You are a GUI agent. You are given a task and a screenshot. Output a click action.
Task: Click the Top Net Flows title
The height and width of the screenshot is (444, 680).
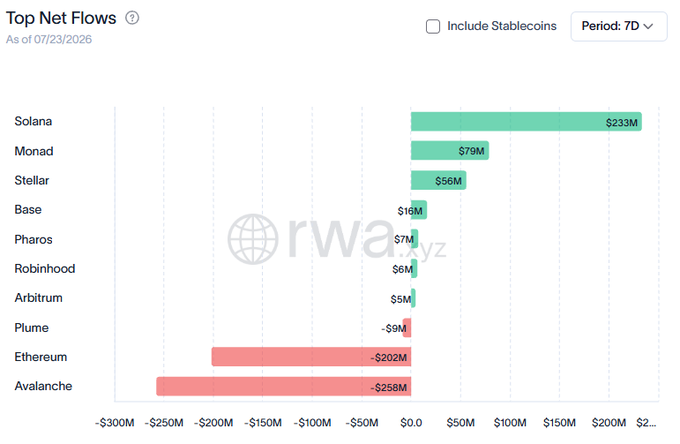coord(61,18)
